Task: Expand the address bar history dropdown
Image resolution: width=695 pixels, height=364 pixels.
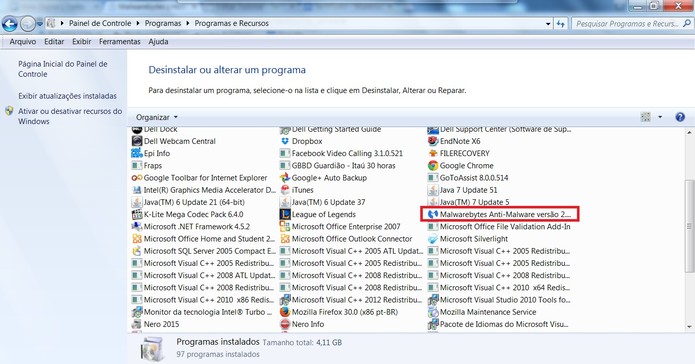Action: 548,23
